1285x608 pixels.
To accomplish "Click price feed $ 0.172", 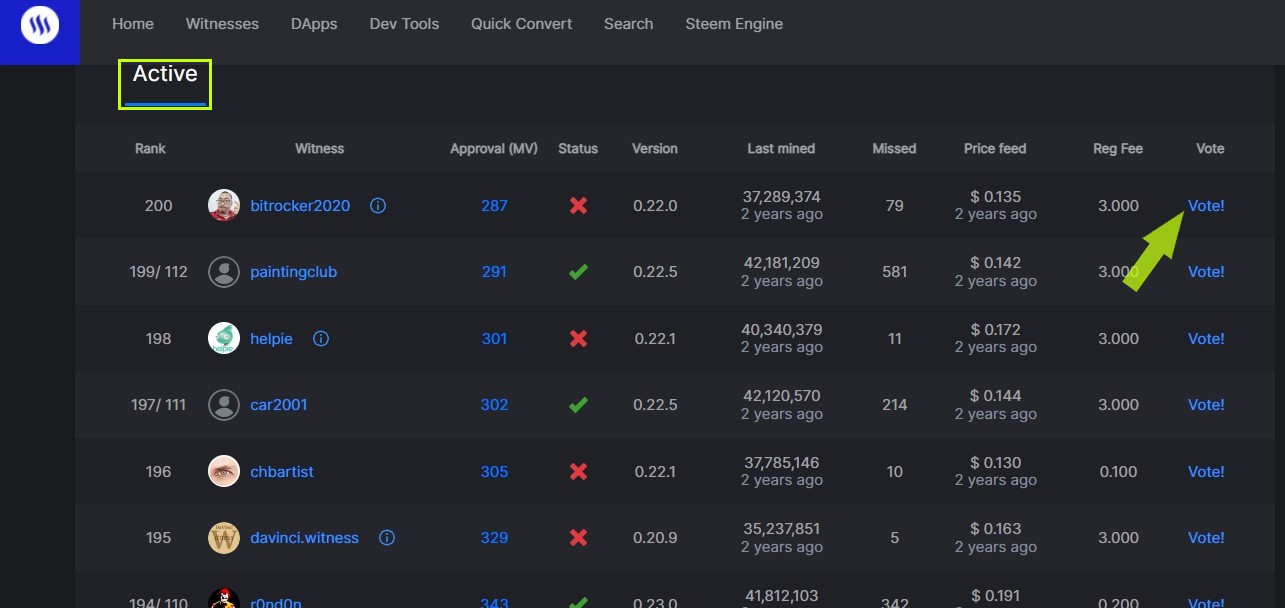I will click(996, 330).
